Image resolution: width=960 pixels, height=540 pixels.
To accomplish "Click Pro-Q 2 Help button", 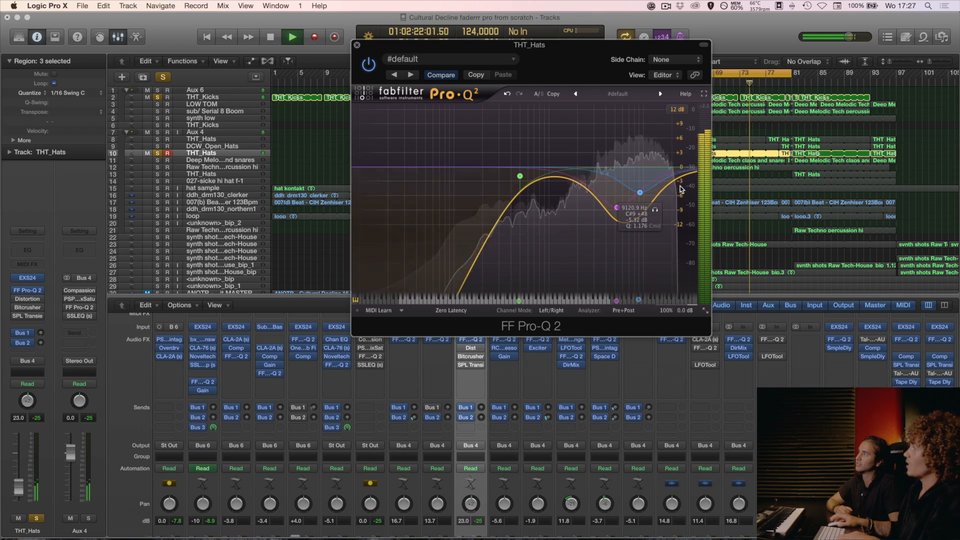I will pos(685,94).
